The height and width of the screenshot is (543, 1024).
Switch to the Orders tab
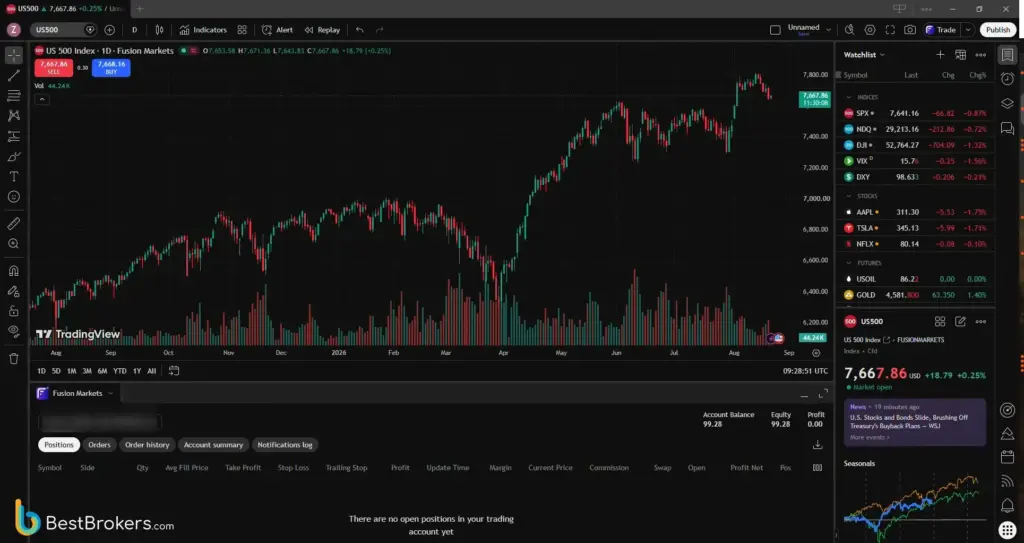(x=99, y=445)
